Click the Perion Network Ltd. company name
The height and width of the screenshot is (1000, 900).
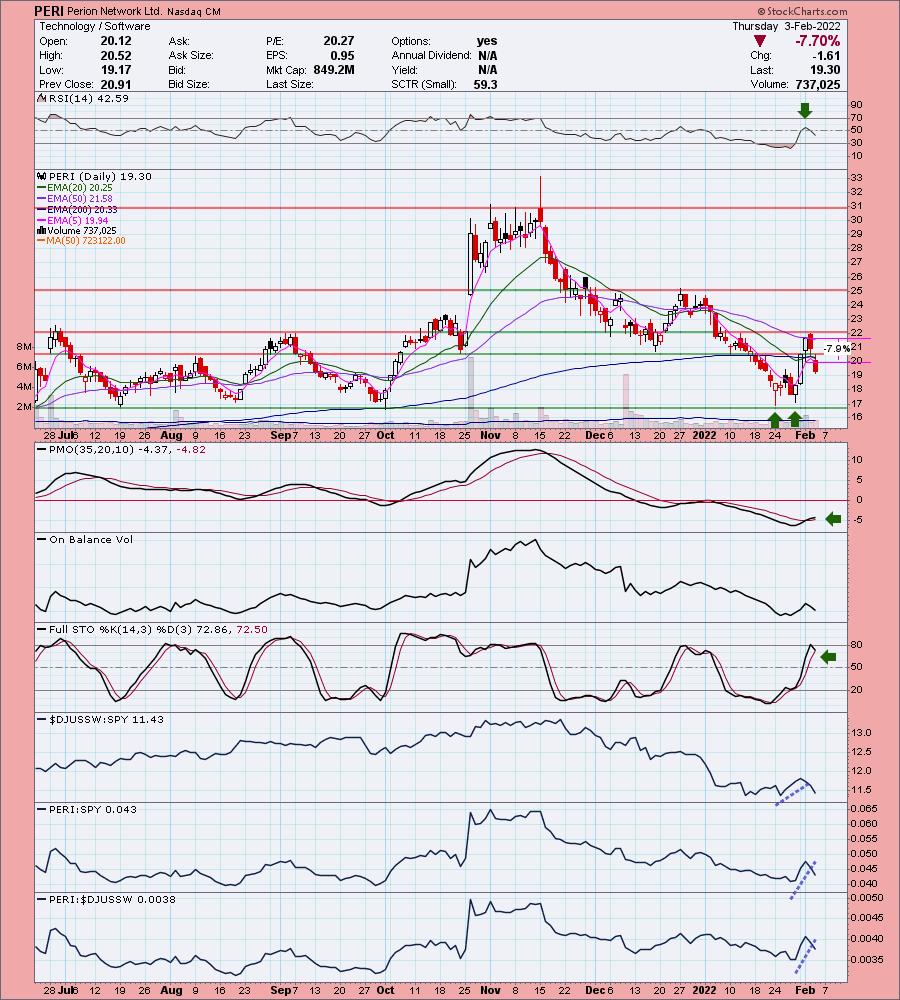click(115, 11)
